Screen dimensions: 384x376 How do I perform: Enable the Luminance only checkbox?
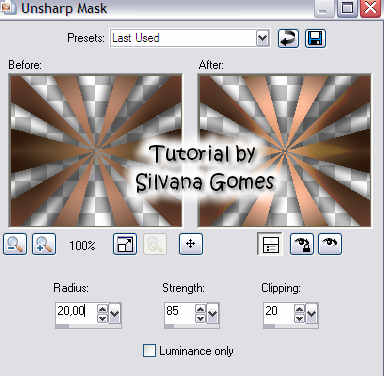pos(149,351)
